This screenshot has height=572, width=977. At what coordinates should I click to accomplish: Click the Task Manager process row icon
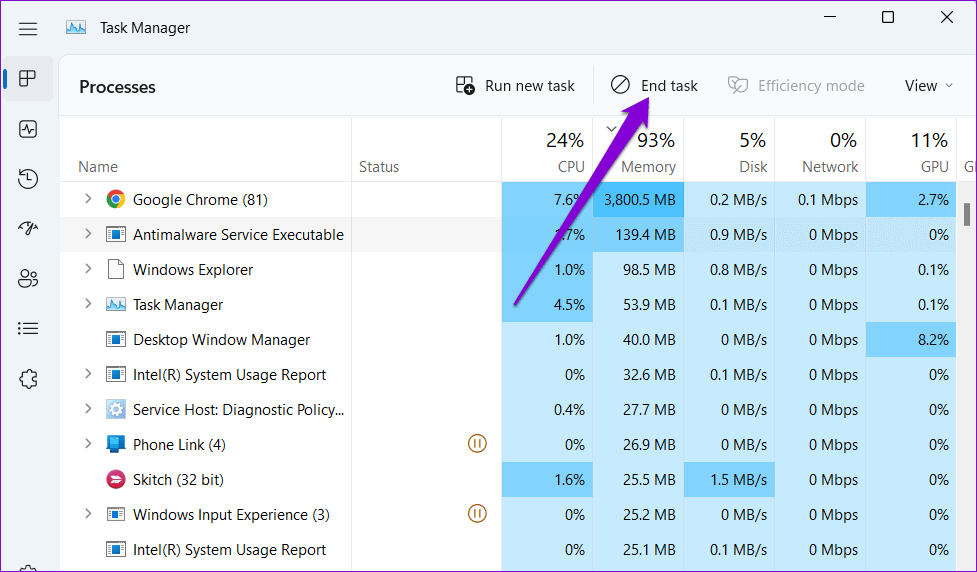click(115, 305)
